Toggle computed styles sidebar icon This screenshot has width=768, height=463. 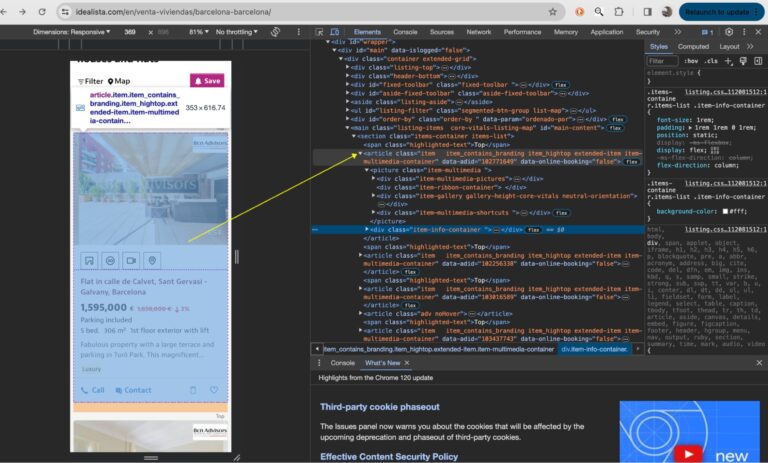tap(758, 61)
